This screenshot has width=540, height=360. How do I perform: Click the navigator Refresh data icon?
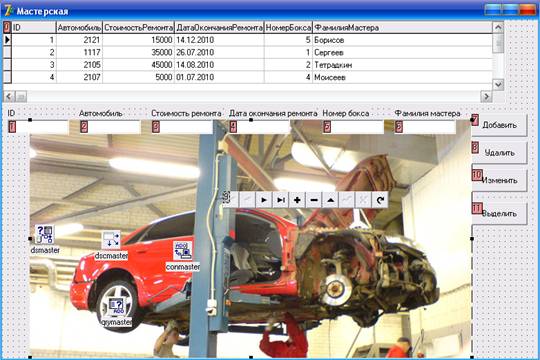tap(380, 200)
